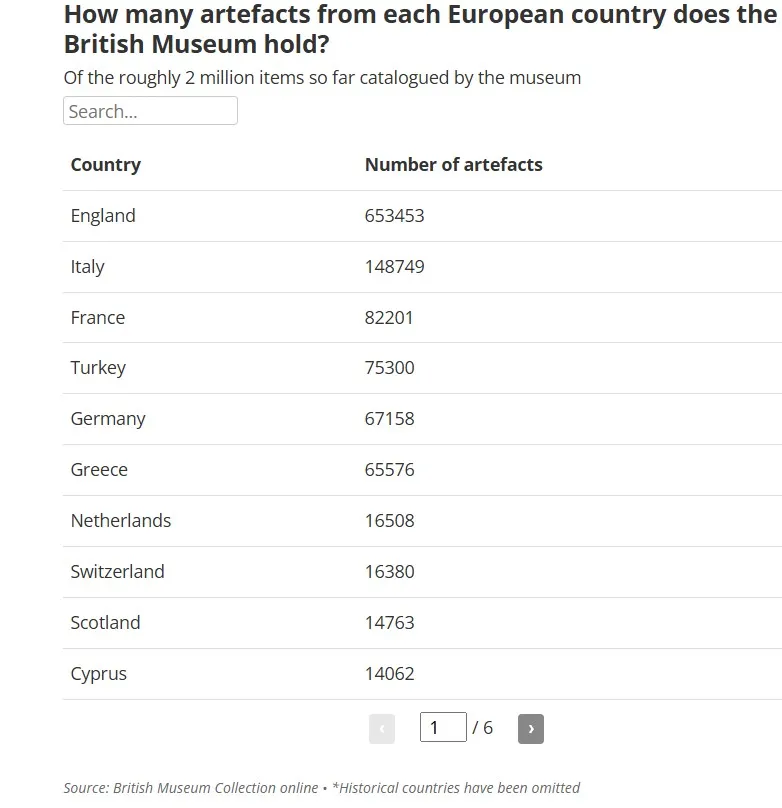Select the Scotland row
The image size is (782, 808).
pyautogui.click(x=422, y=623)
